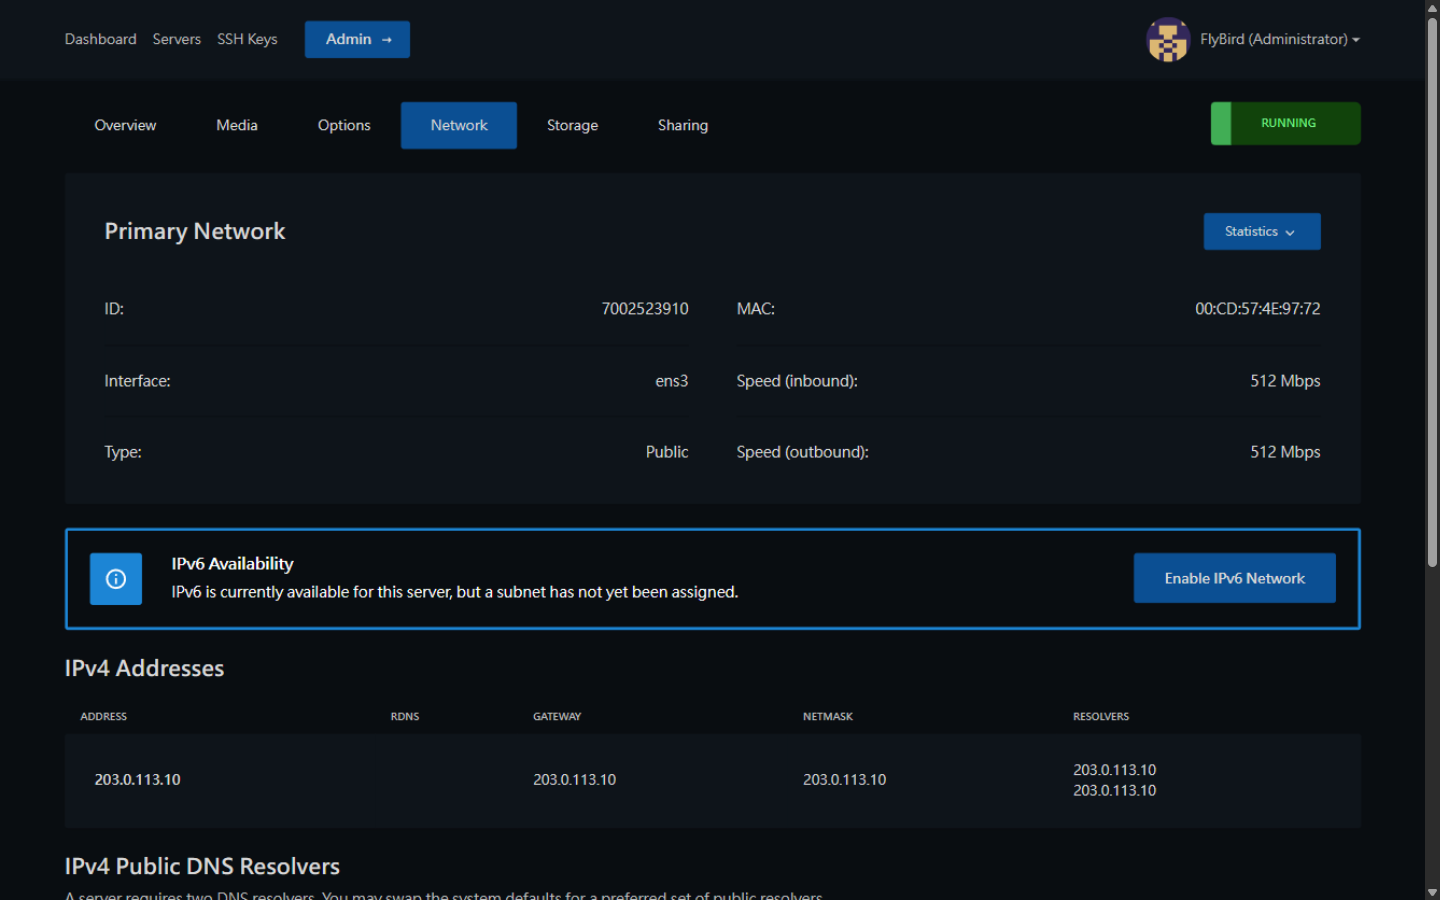Expand the Statistics dropdown
The width and height of the screenshot is (1440, 900).
[x=1262, y=231]
